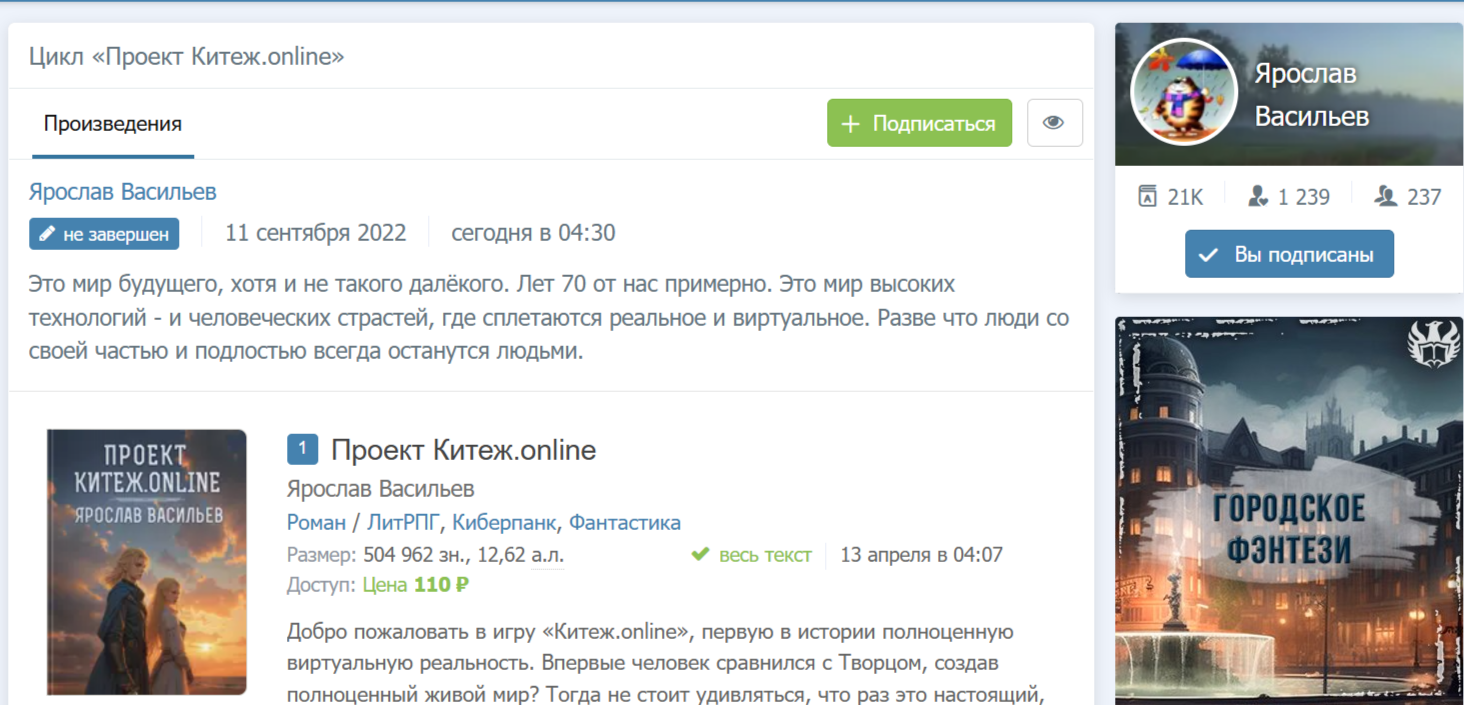1464x705 pixels.
Task: Click the eagle logo on banner
Action: coord(1433,344)
